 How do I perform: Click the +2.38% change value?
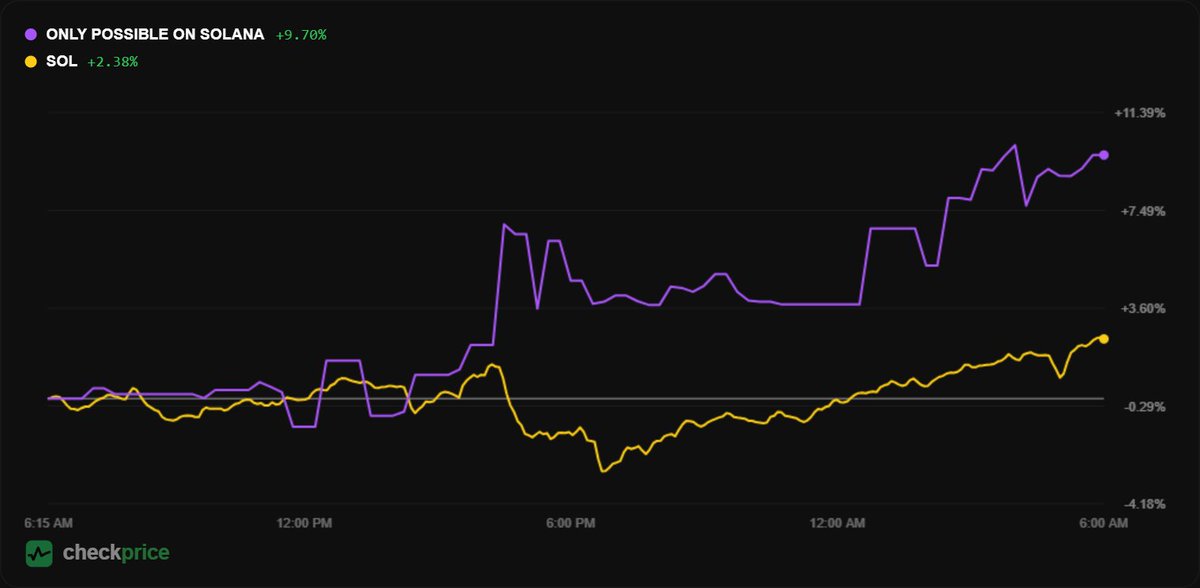(x=113, y=62)
